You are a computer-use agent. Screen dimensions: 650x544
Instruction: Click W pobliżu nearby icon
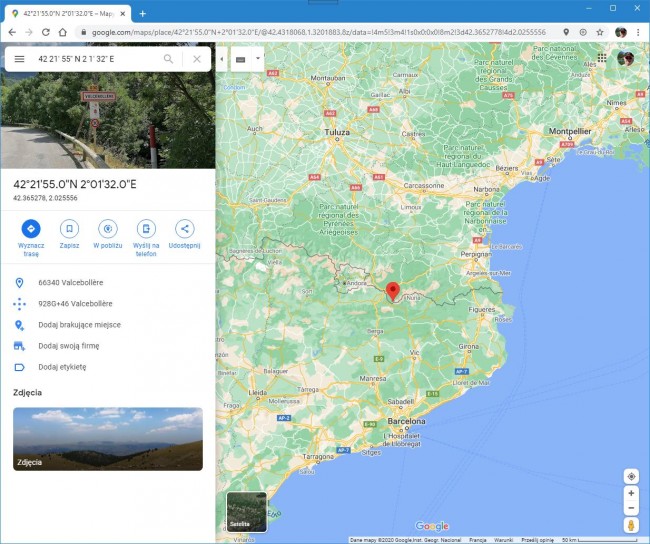pos(108,229)
